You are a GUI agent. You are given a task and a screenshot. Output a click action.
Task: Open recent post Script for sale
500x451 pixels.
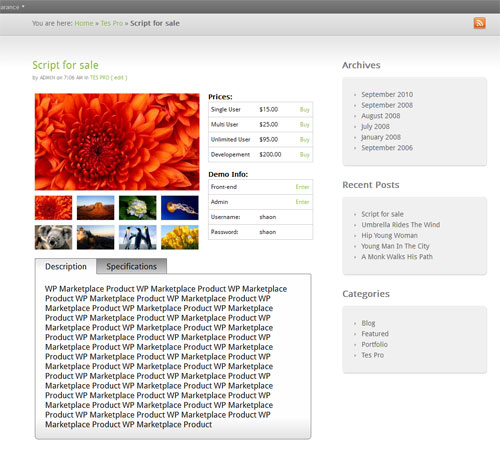382,214
